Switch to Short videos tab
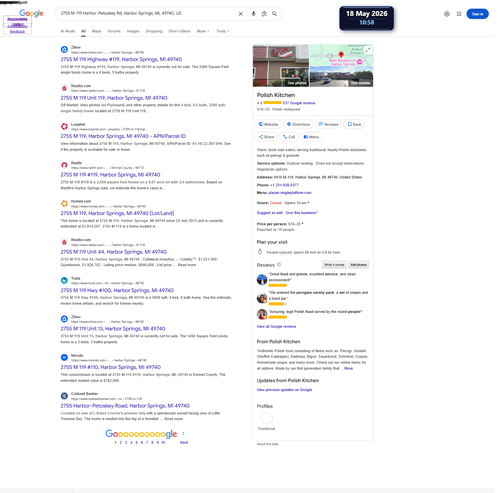 [x=179, y=31]
